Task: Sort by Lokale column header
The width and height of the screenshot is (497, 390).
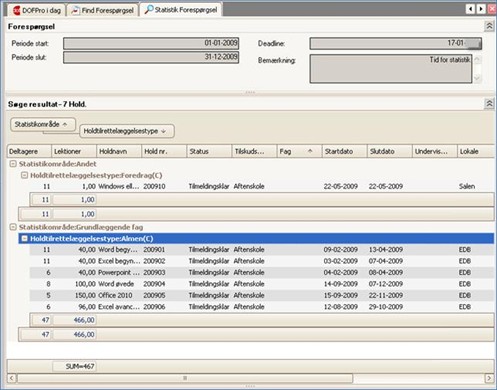Action: click(476, 151)
